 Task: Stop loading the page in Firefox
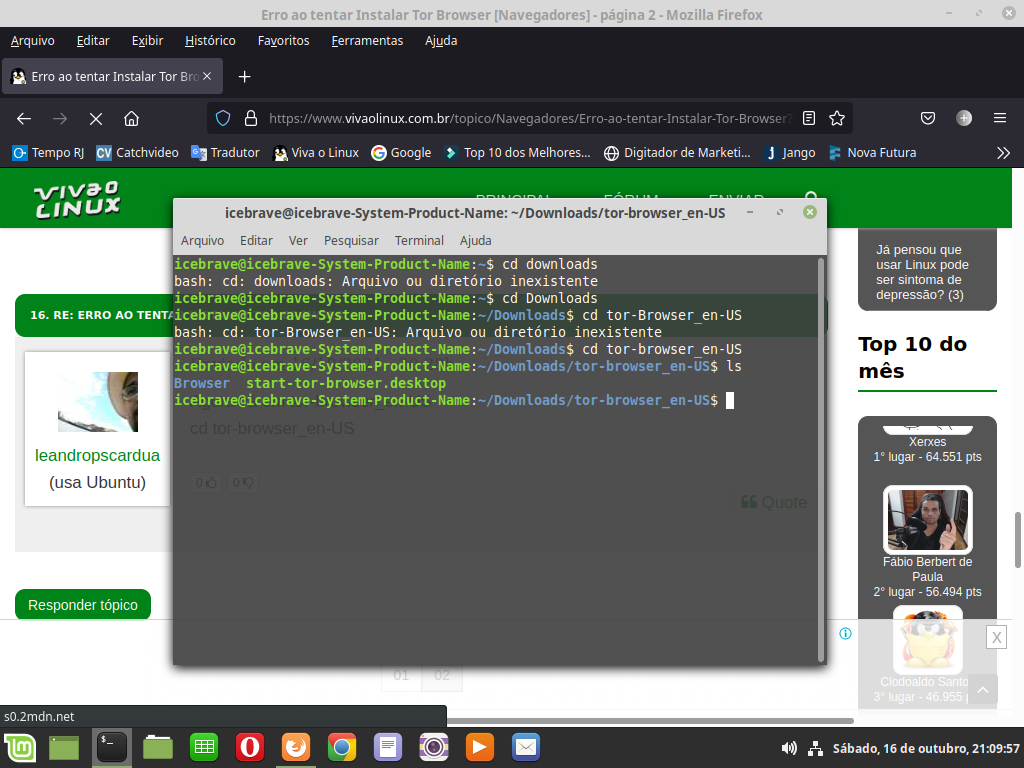click(96, 118)
